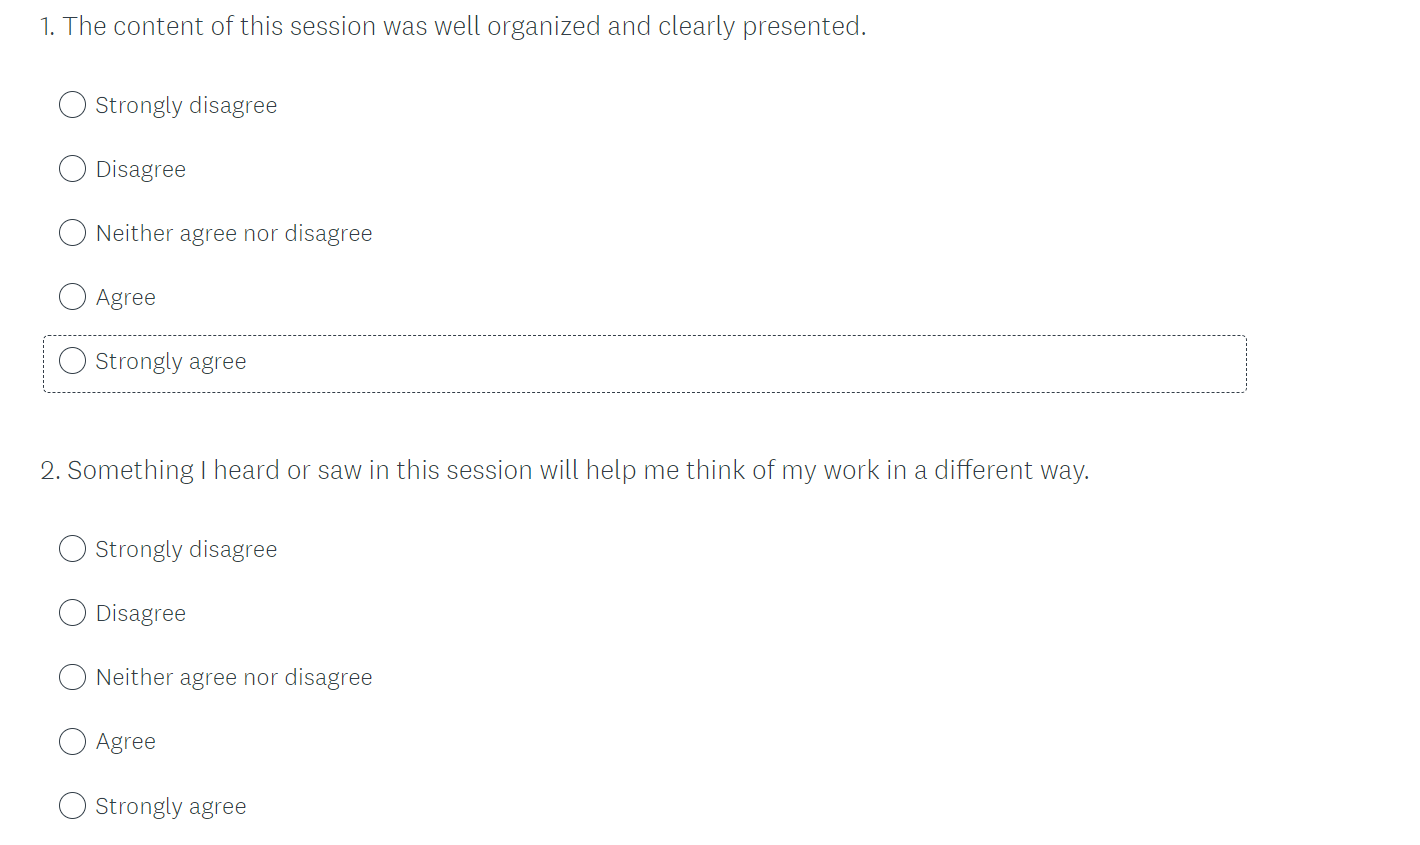Viewport: 1420px width, 845px height.
Task: Click the 'Strongly agree' label text under question 2
Action: pyautogui.click(x=171, y=807)
